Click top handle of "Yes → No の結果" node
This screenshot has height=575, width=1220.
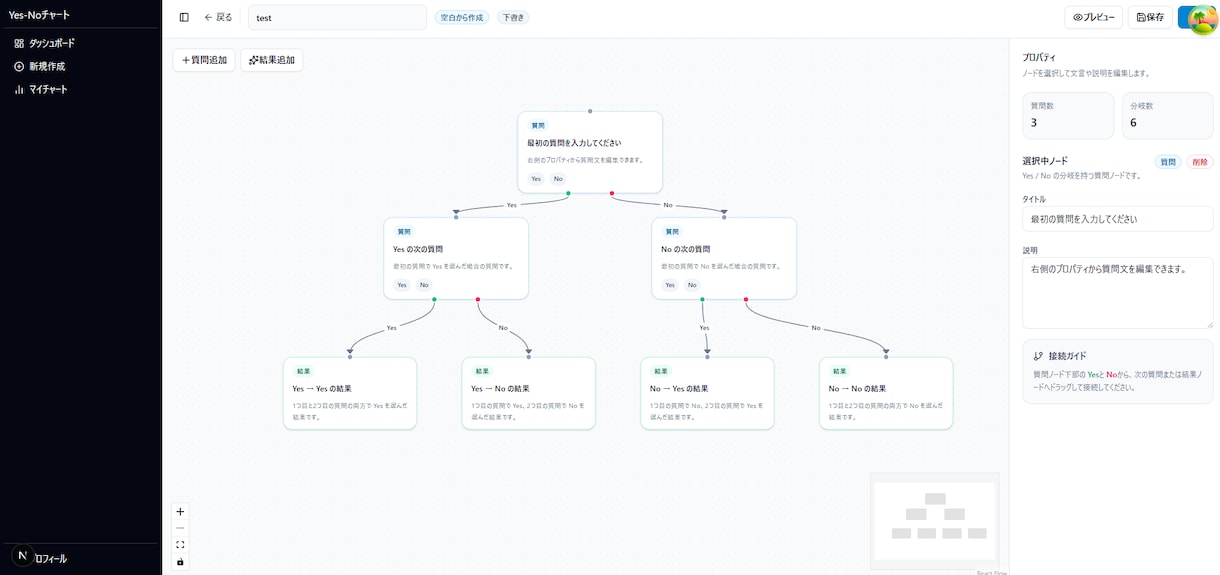point(529,357)
